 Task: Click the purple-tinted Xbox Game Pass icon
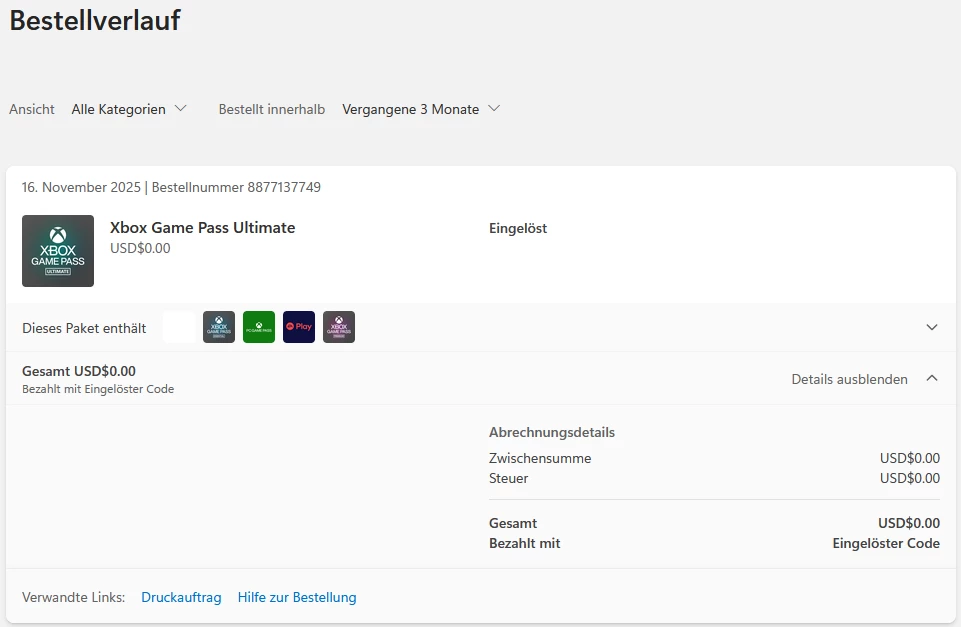tap(339, 327)
